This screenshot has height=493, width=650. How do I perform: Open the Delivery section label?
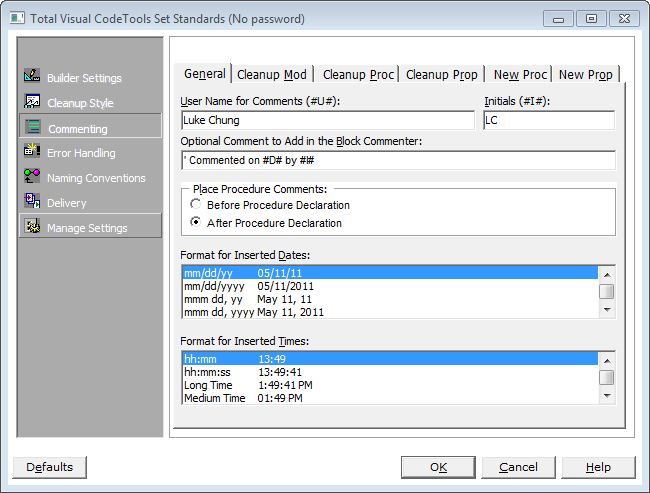[67, 203]
